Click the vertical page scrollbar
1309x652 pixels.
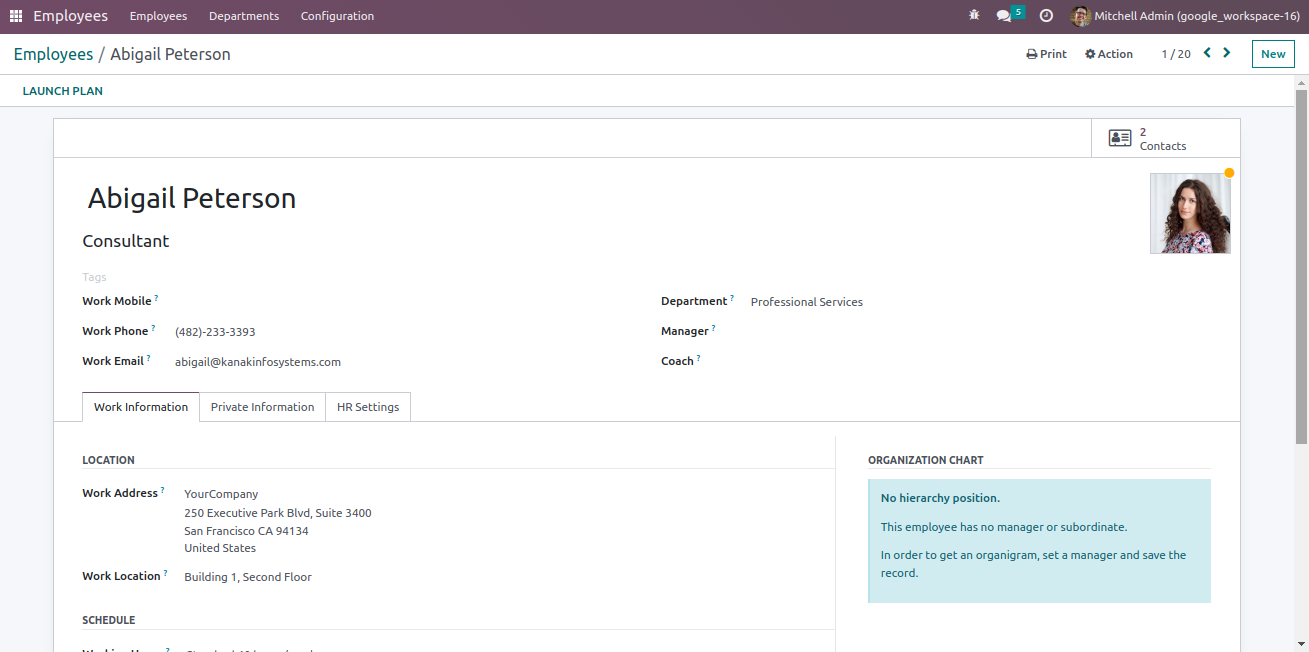(x=1301, y=267)
